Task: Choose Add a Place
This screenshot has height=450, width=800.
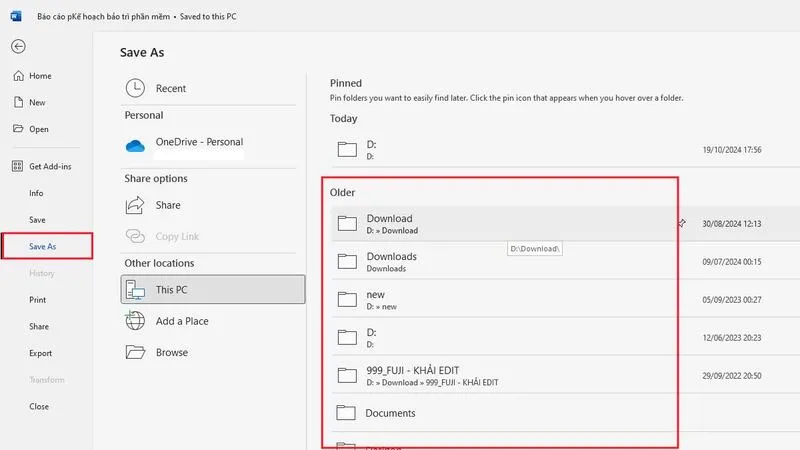Action: [182, 321]
